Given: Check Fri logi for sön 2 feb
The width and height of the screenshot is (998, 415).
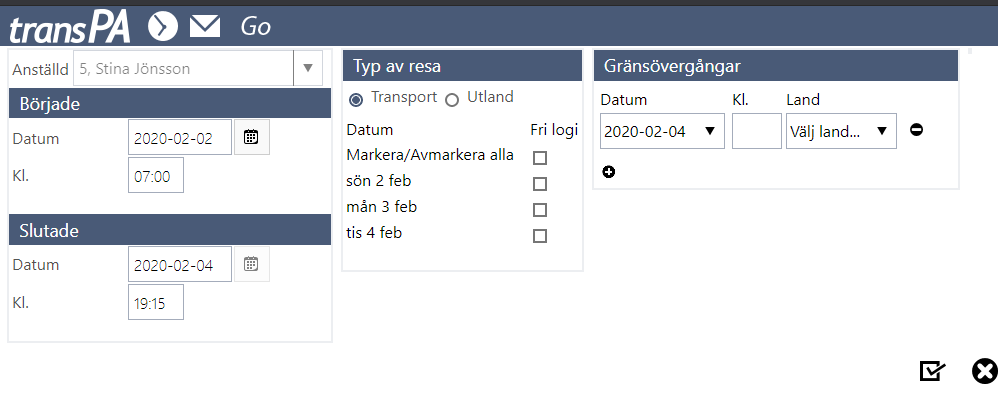Looking at the screenshot, I should pos(540,184).
